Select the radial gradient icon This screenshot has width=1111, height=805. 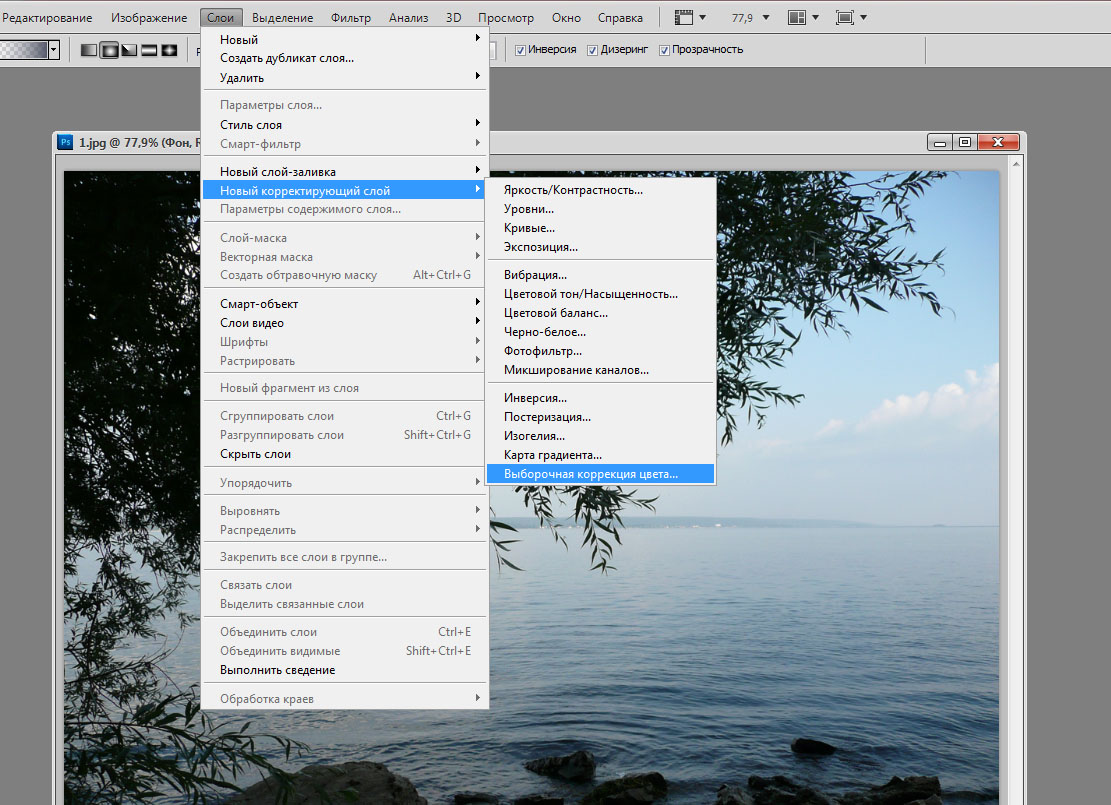click(x=109, y=50)
